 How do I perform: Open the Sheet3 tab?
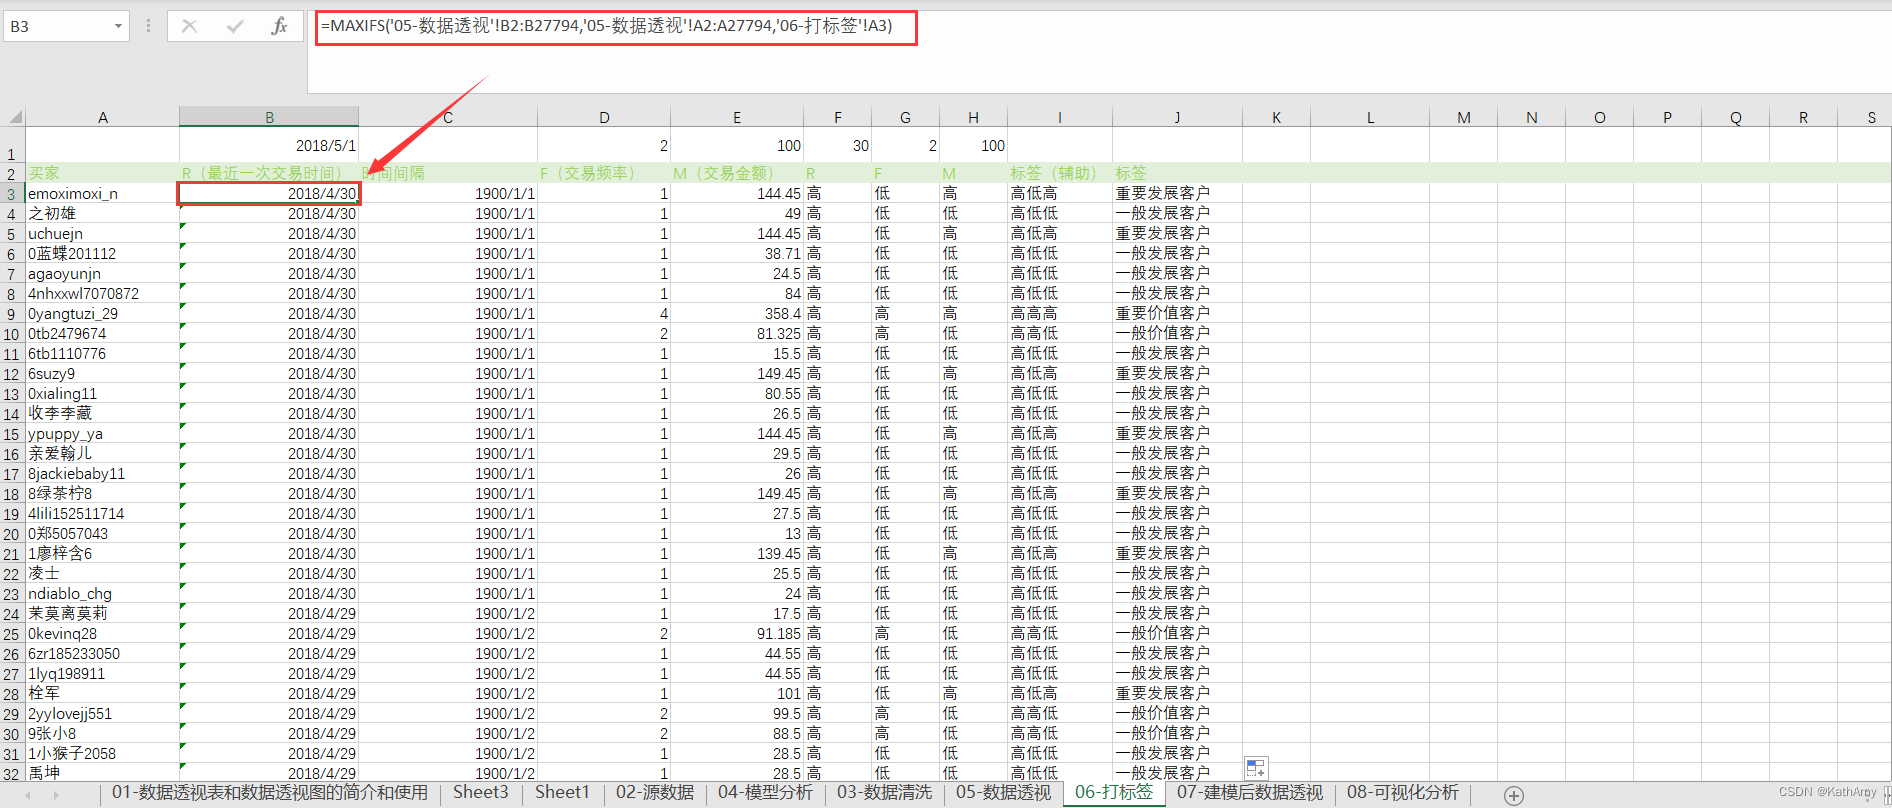pos(480,792)
